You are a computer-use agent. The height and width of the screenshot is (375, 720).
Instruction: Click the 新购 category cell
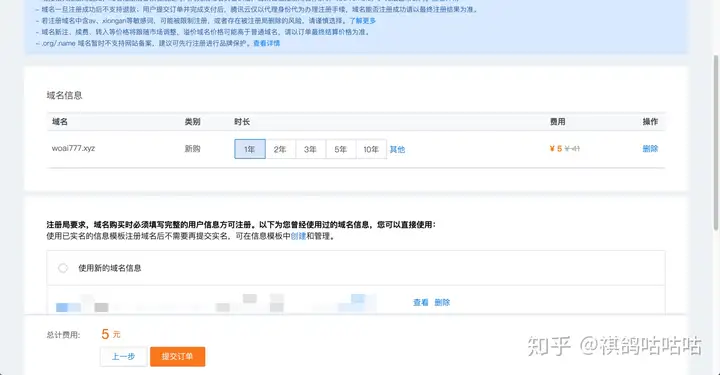192,149
